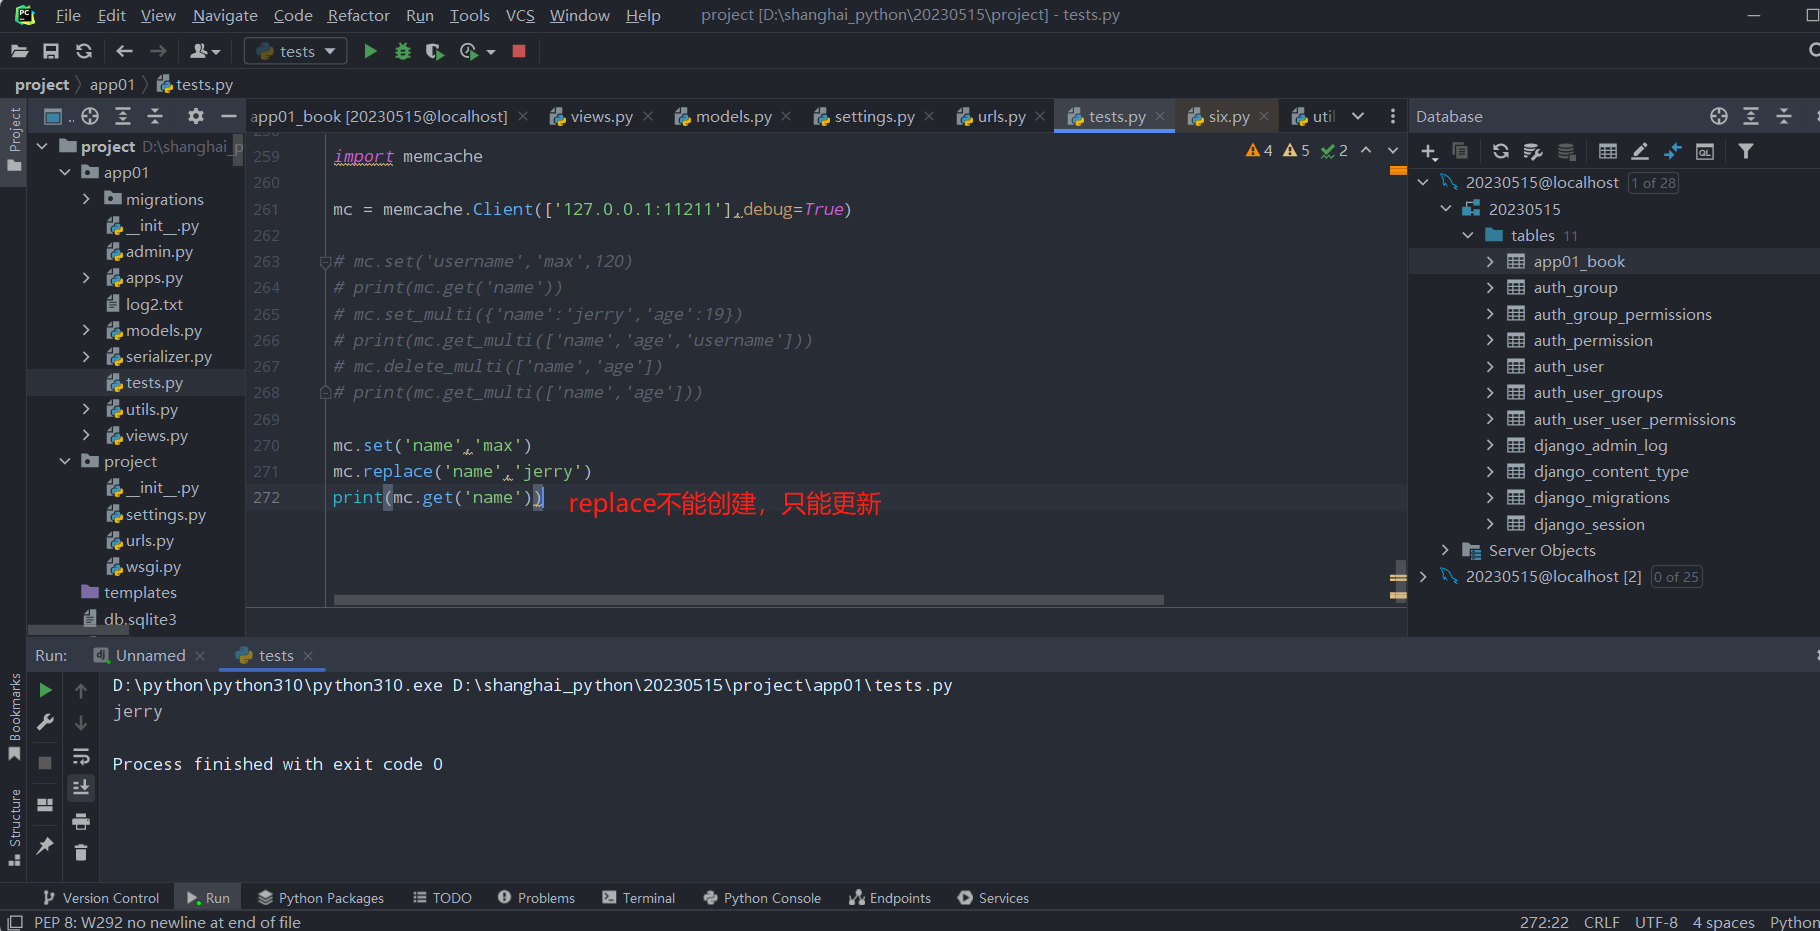
Task: Print run output with printer icon
Action: (x=81, y=821)
